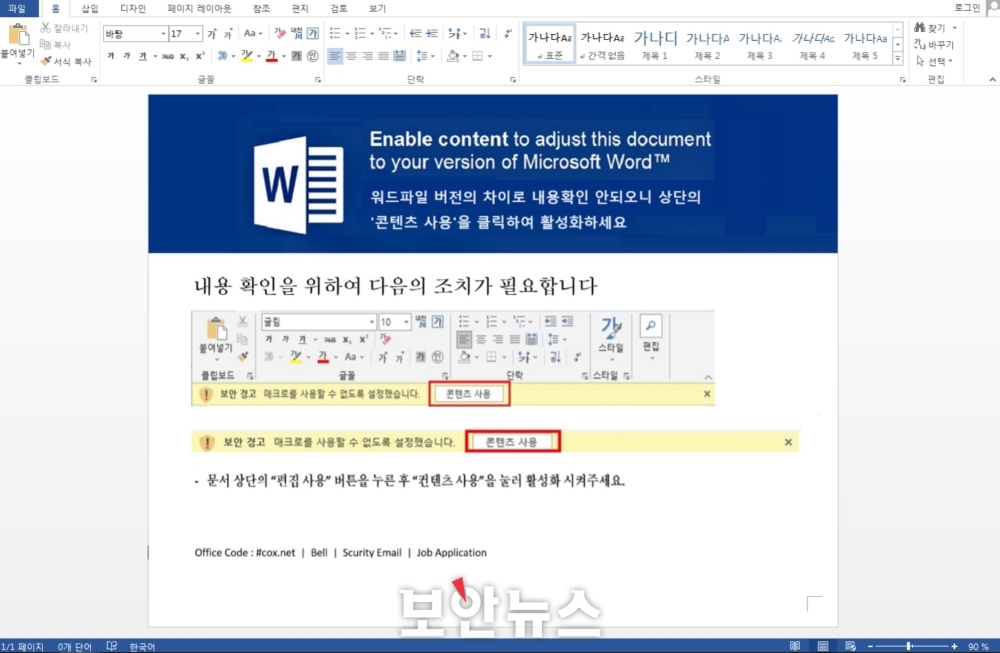This screenshot has width=1000, height=653.
Task: Decrease paragraph indent
Action: tap(416, 33)
